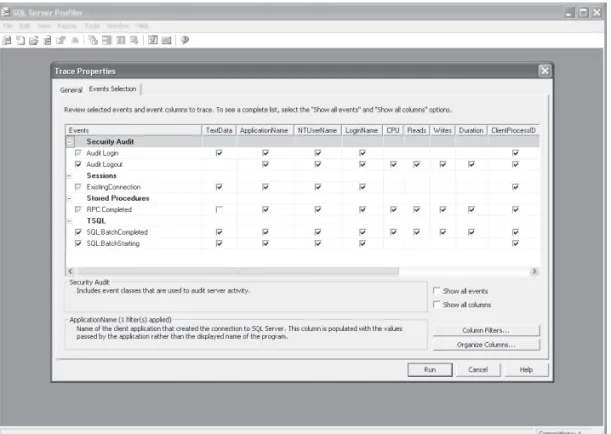Click the New Trace toolbar icon
The image size is (611, 434).
click(7, 40)
